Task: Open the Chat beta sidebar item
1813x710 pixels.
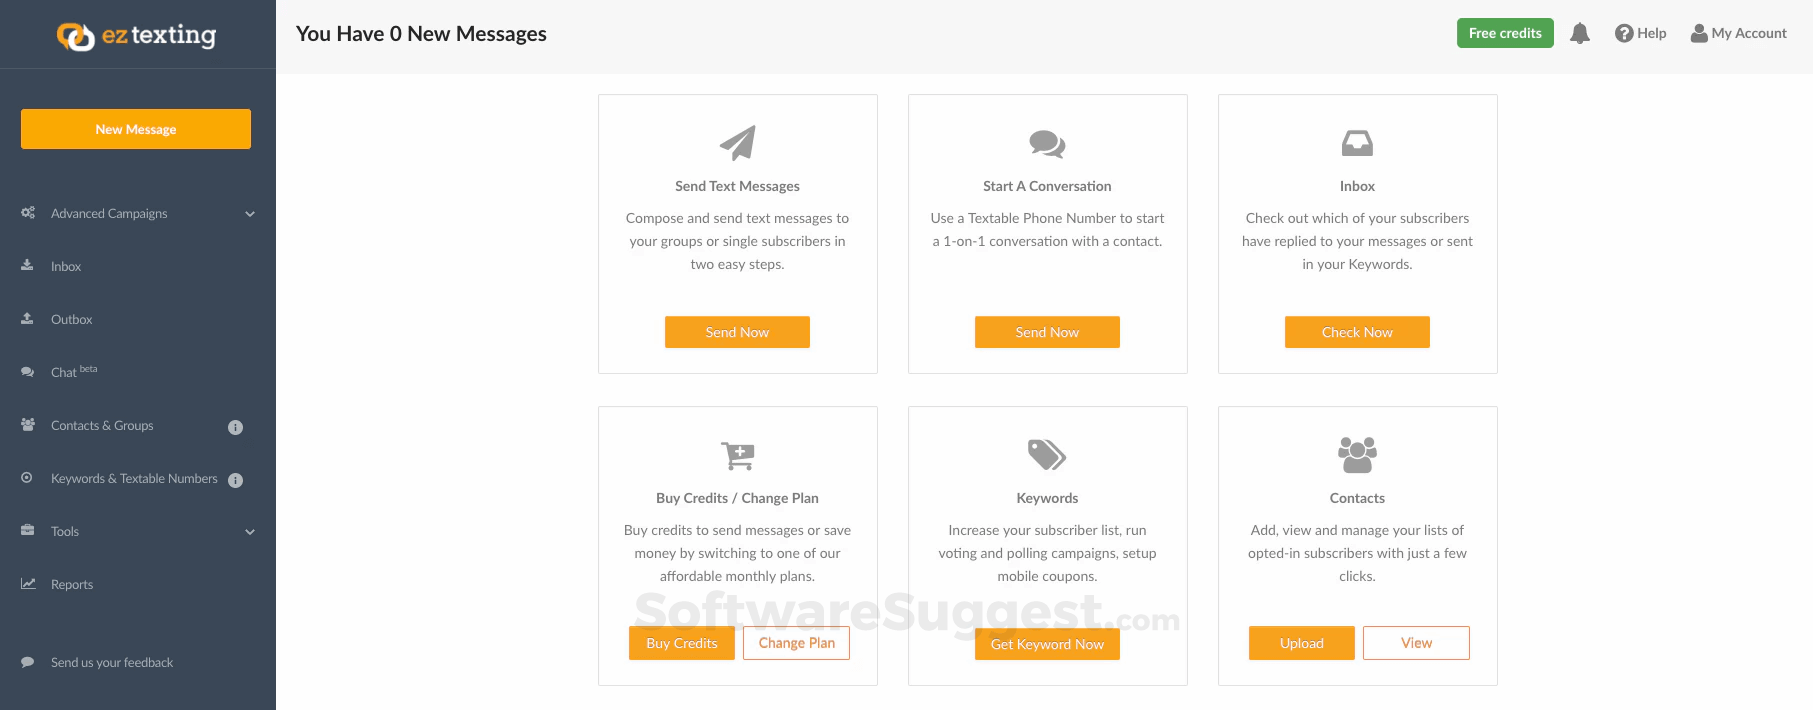Action: coord(64,373)
